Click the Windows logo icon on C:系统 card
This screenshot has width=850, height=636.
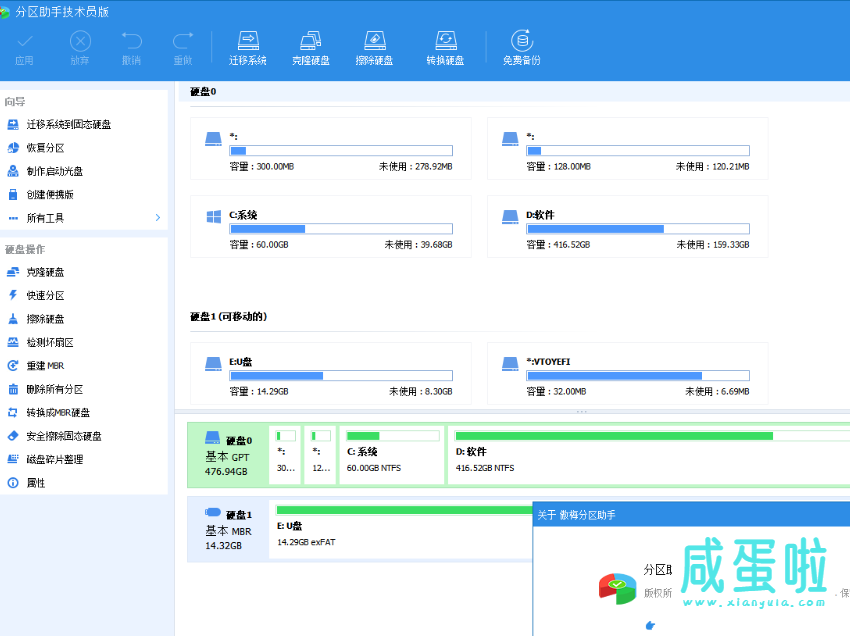214,217
